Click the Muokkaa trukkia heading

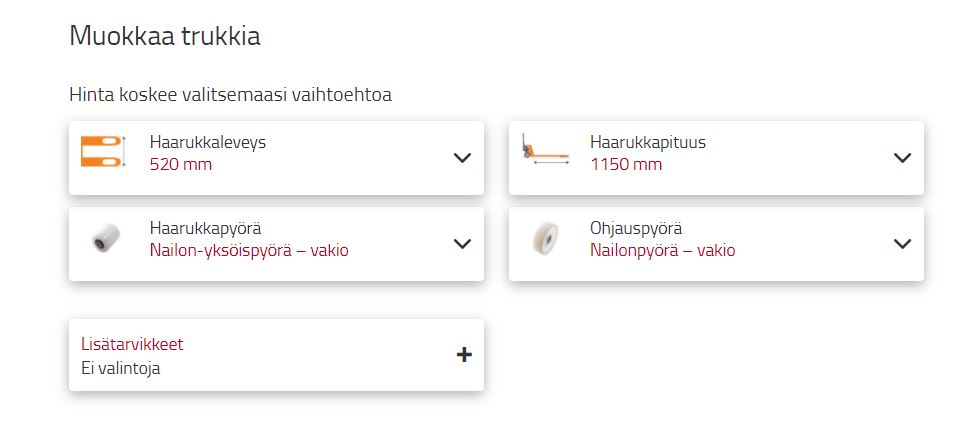(x=165, y=37)
